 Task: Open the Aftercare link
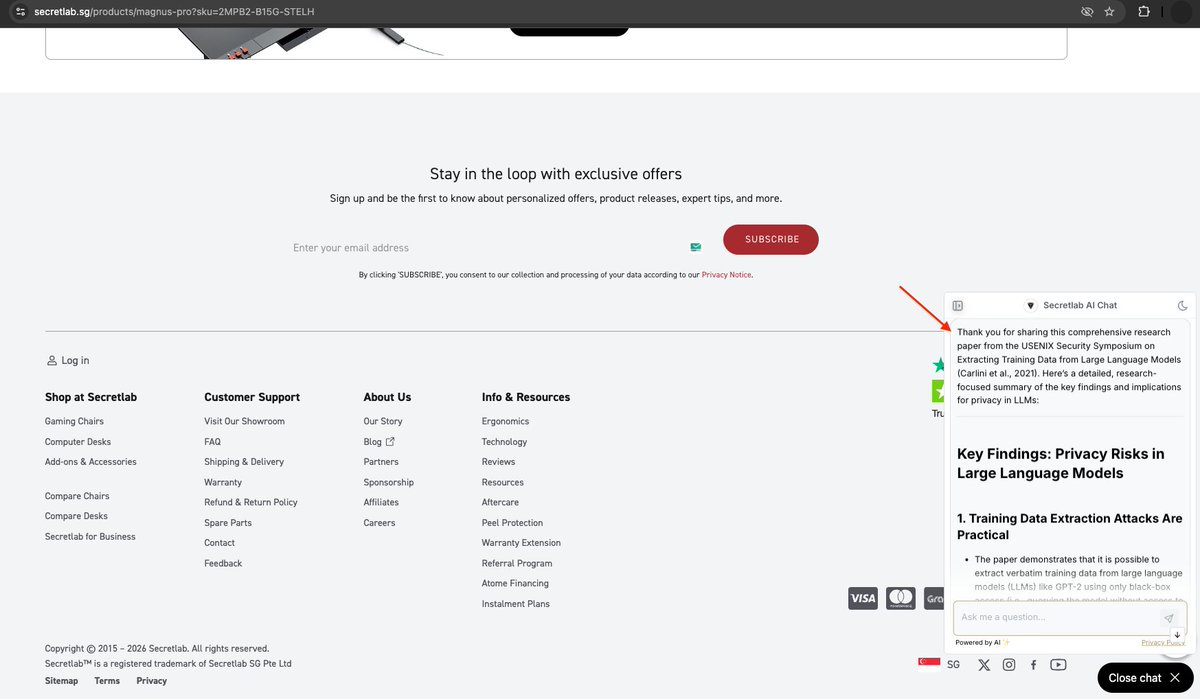(x=500, y=502)
